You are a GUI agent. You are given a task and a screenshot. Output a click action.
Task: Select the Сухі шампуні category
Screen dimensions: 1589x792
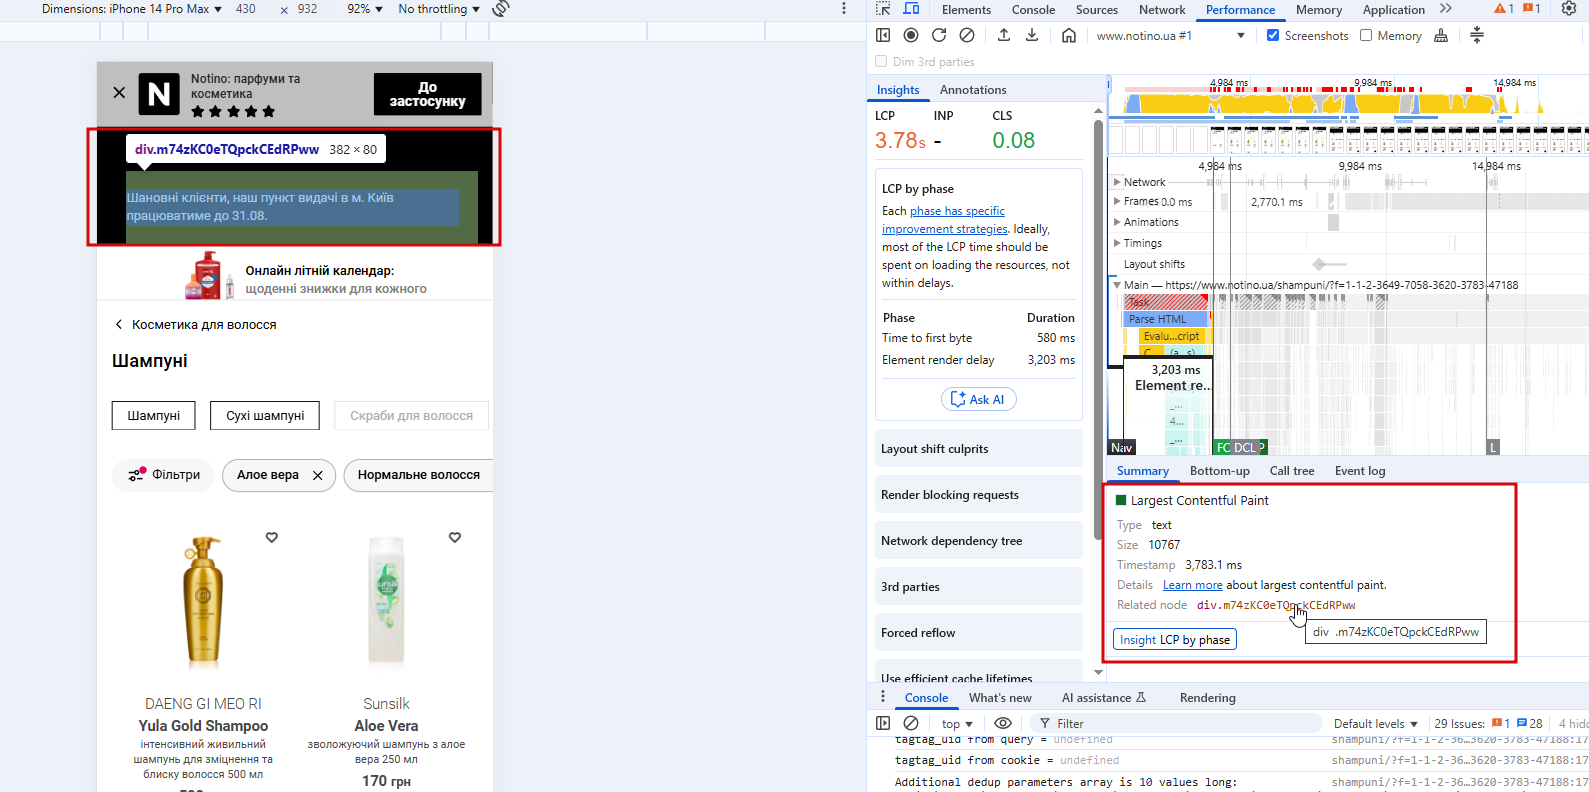[x=265, y=415]
